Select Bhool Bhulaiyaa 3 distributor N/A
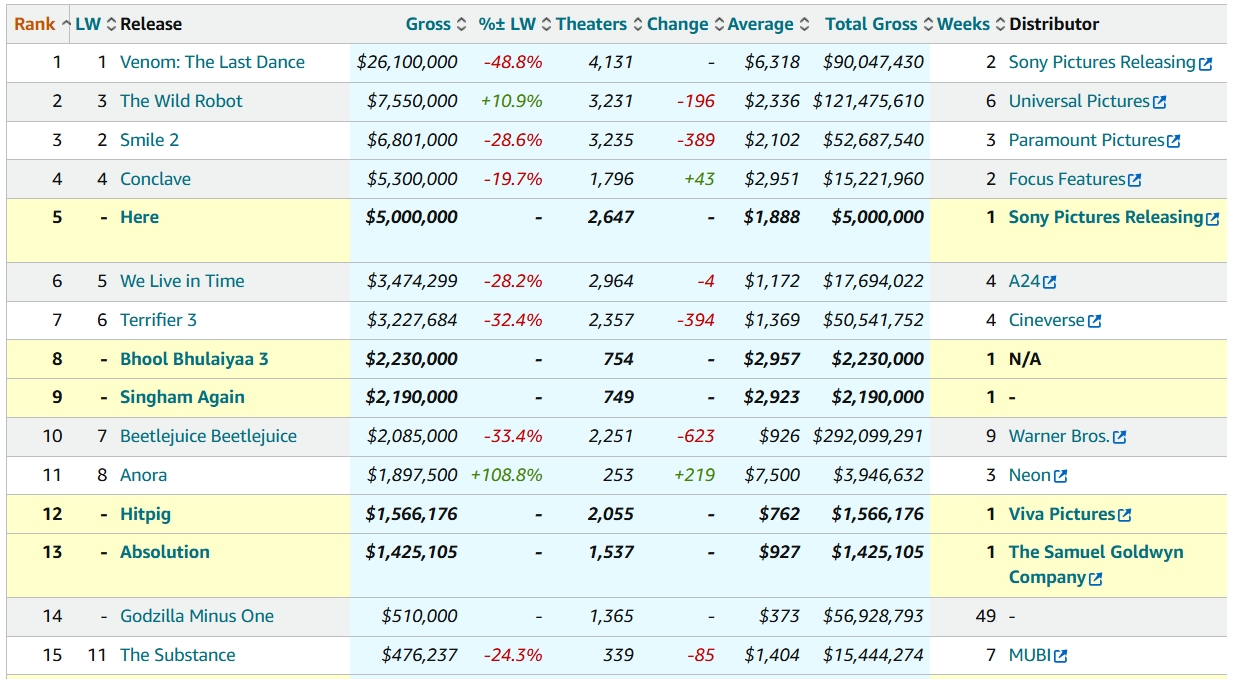Viewport: 1233px width, 679px height. pyautogui.click(x=1025, y=359)
